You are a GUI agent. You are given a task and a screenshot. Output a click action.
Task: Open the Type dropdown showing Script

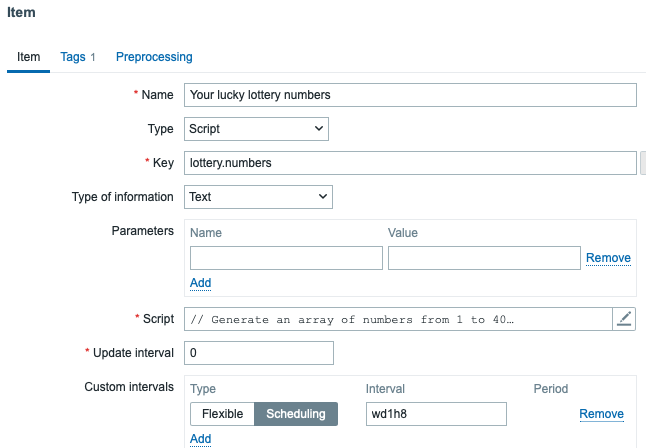coord(257,129)
